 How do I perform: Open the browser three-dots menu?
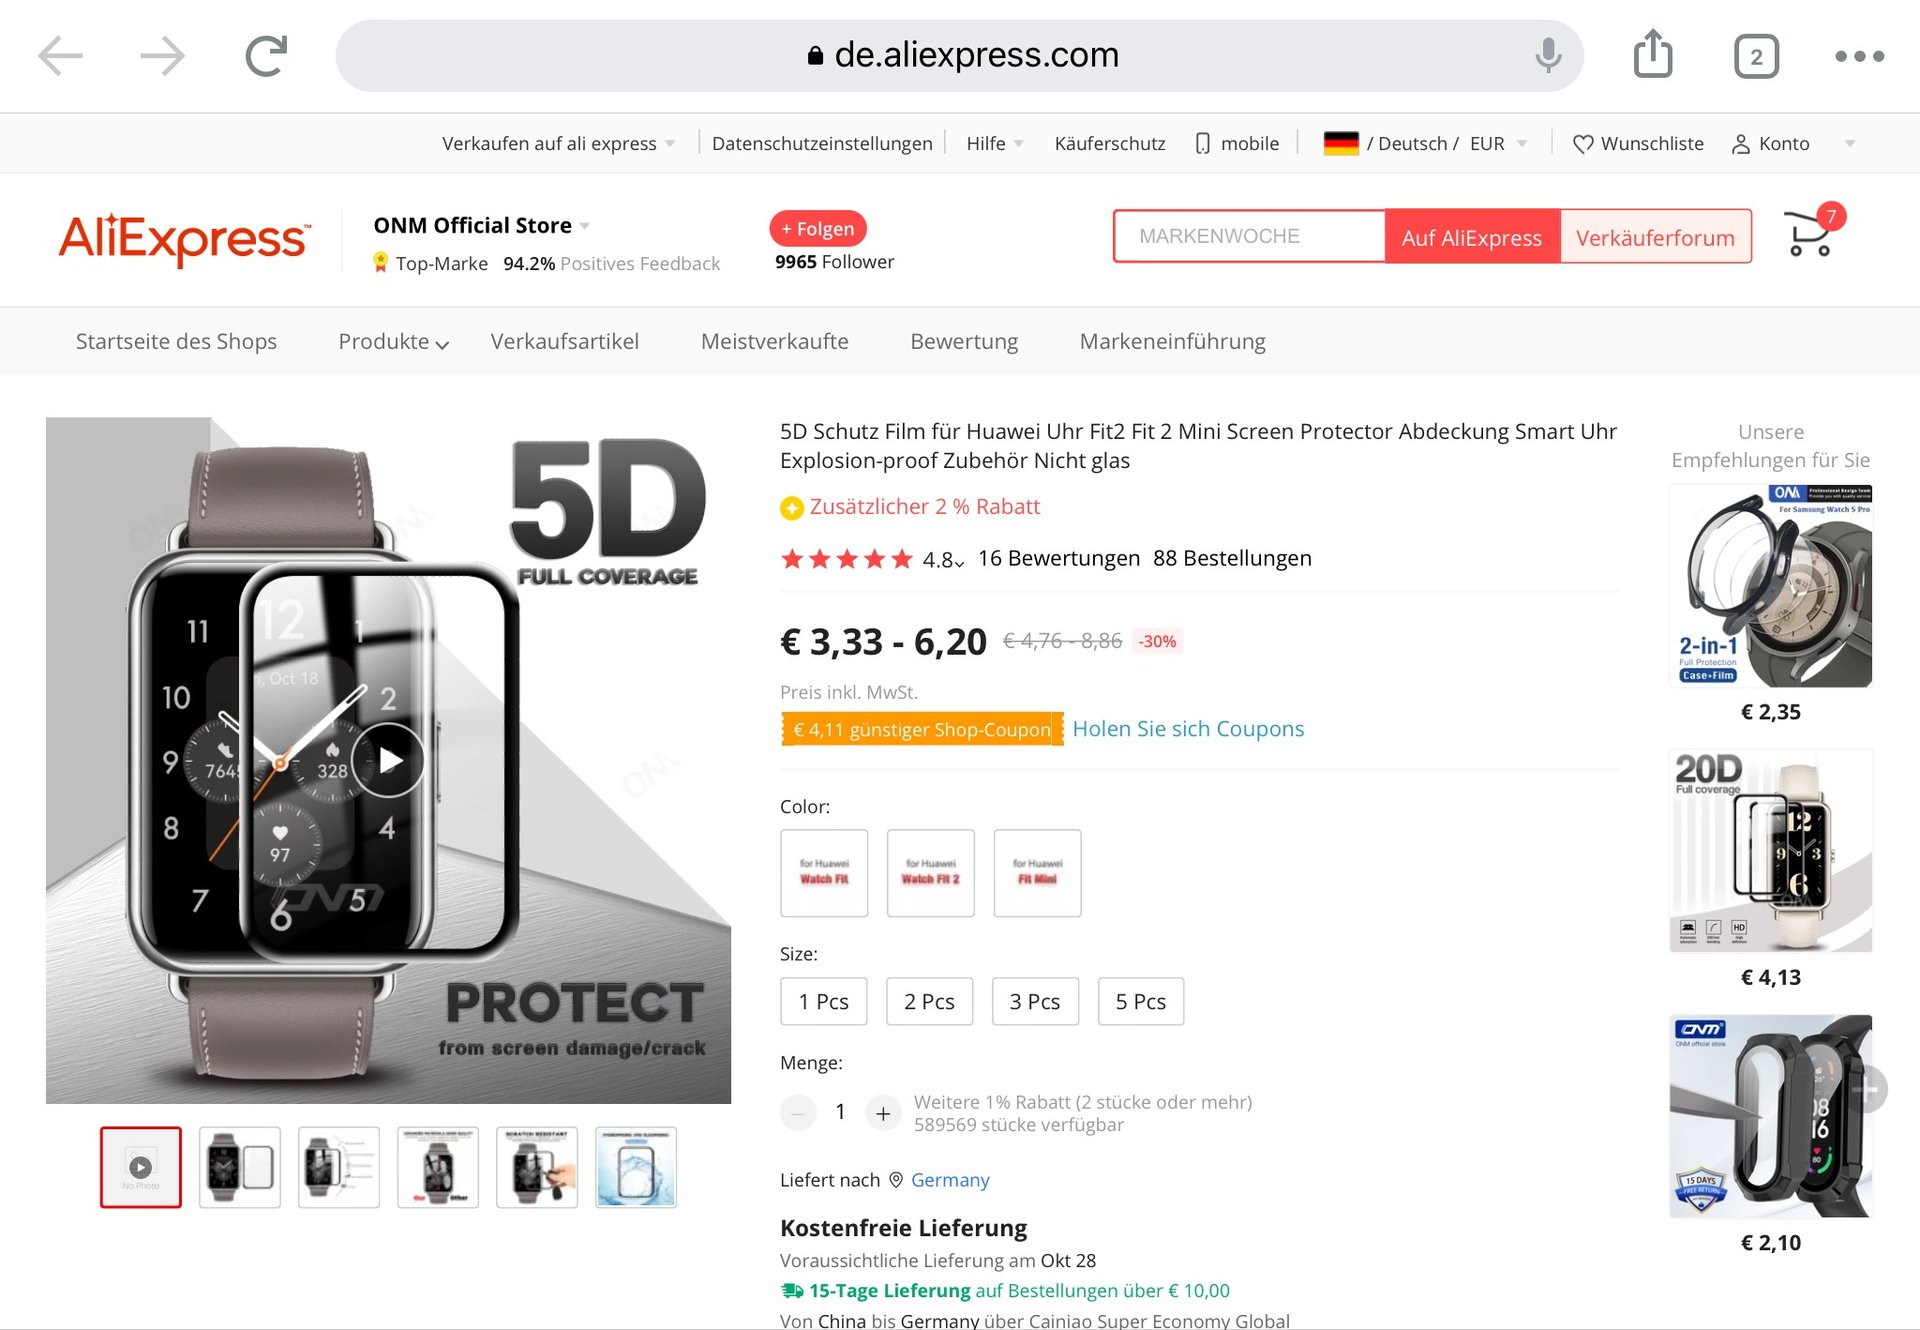click(1859, 56)
